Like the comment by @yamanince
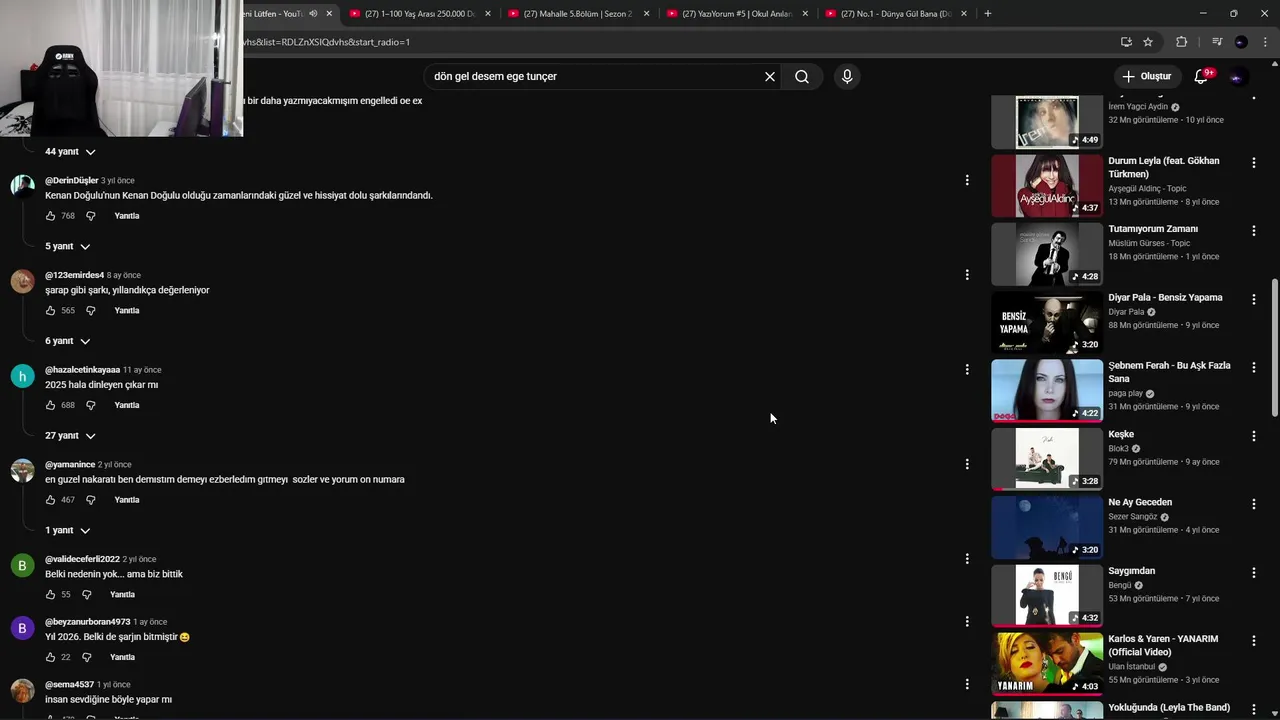The height and width of the screenshot is (720, 1280). click(x=51, y=500)
